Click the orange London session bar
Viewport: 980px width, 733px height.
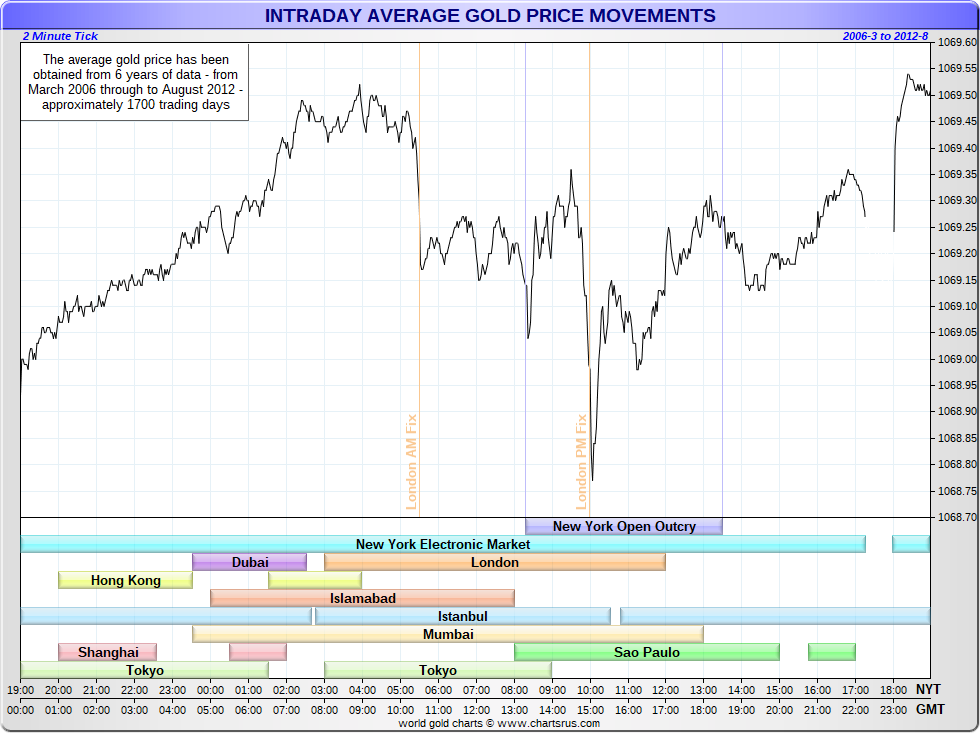[x=495, y=562]
